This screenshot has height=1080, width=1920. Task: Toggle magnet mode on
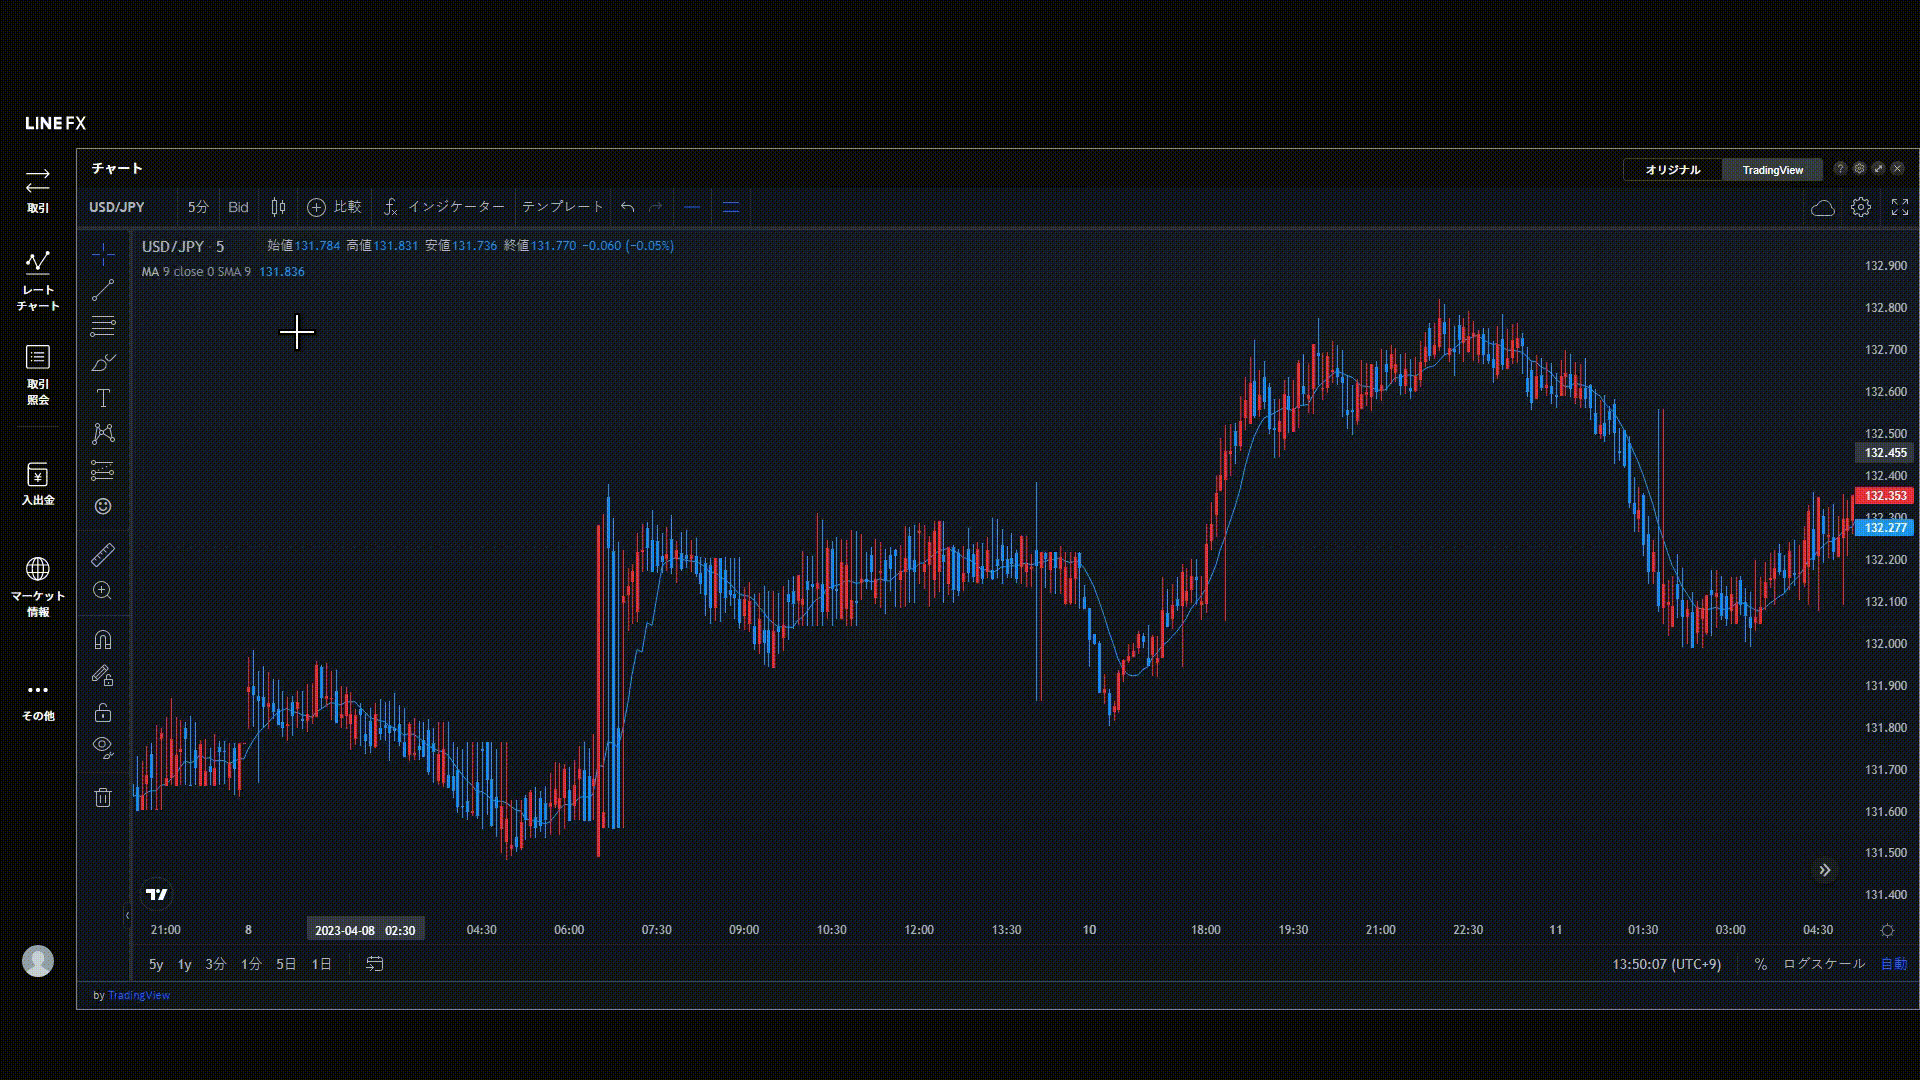click(103, 640)
